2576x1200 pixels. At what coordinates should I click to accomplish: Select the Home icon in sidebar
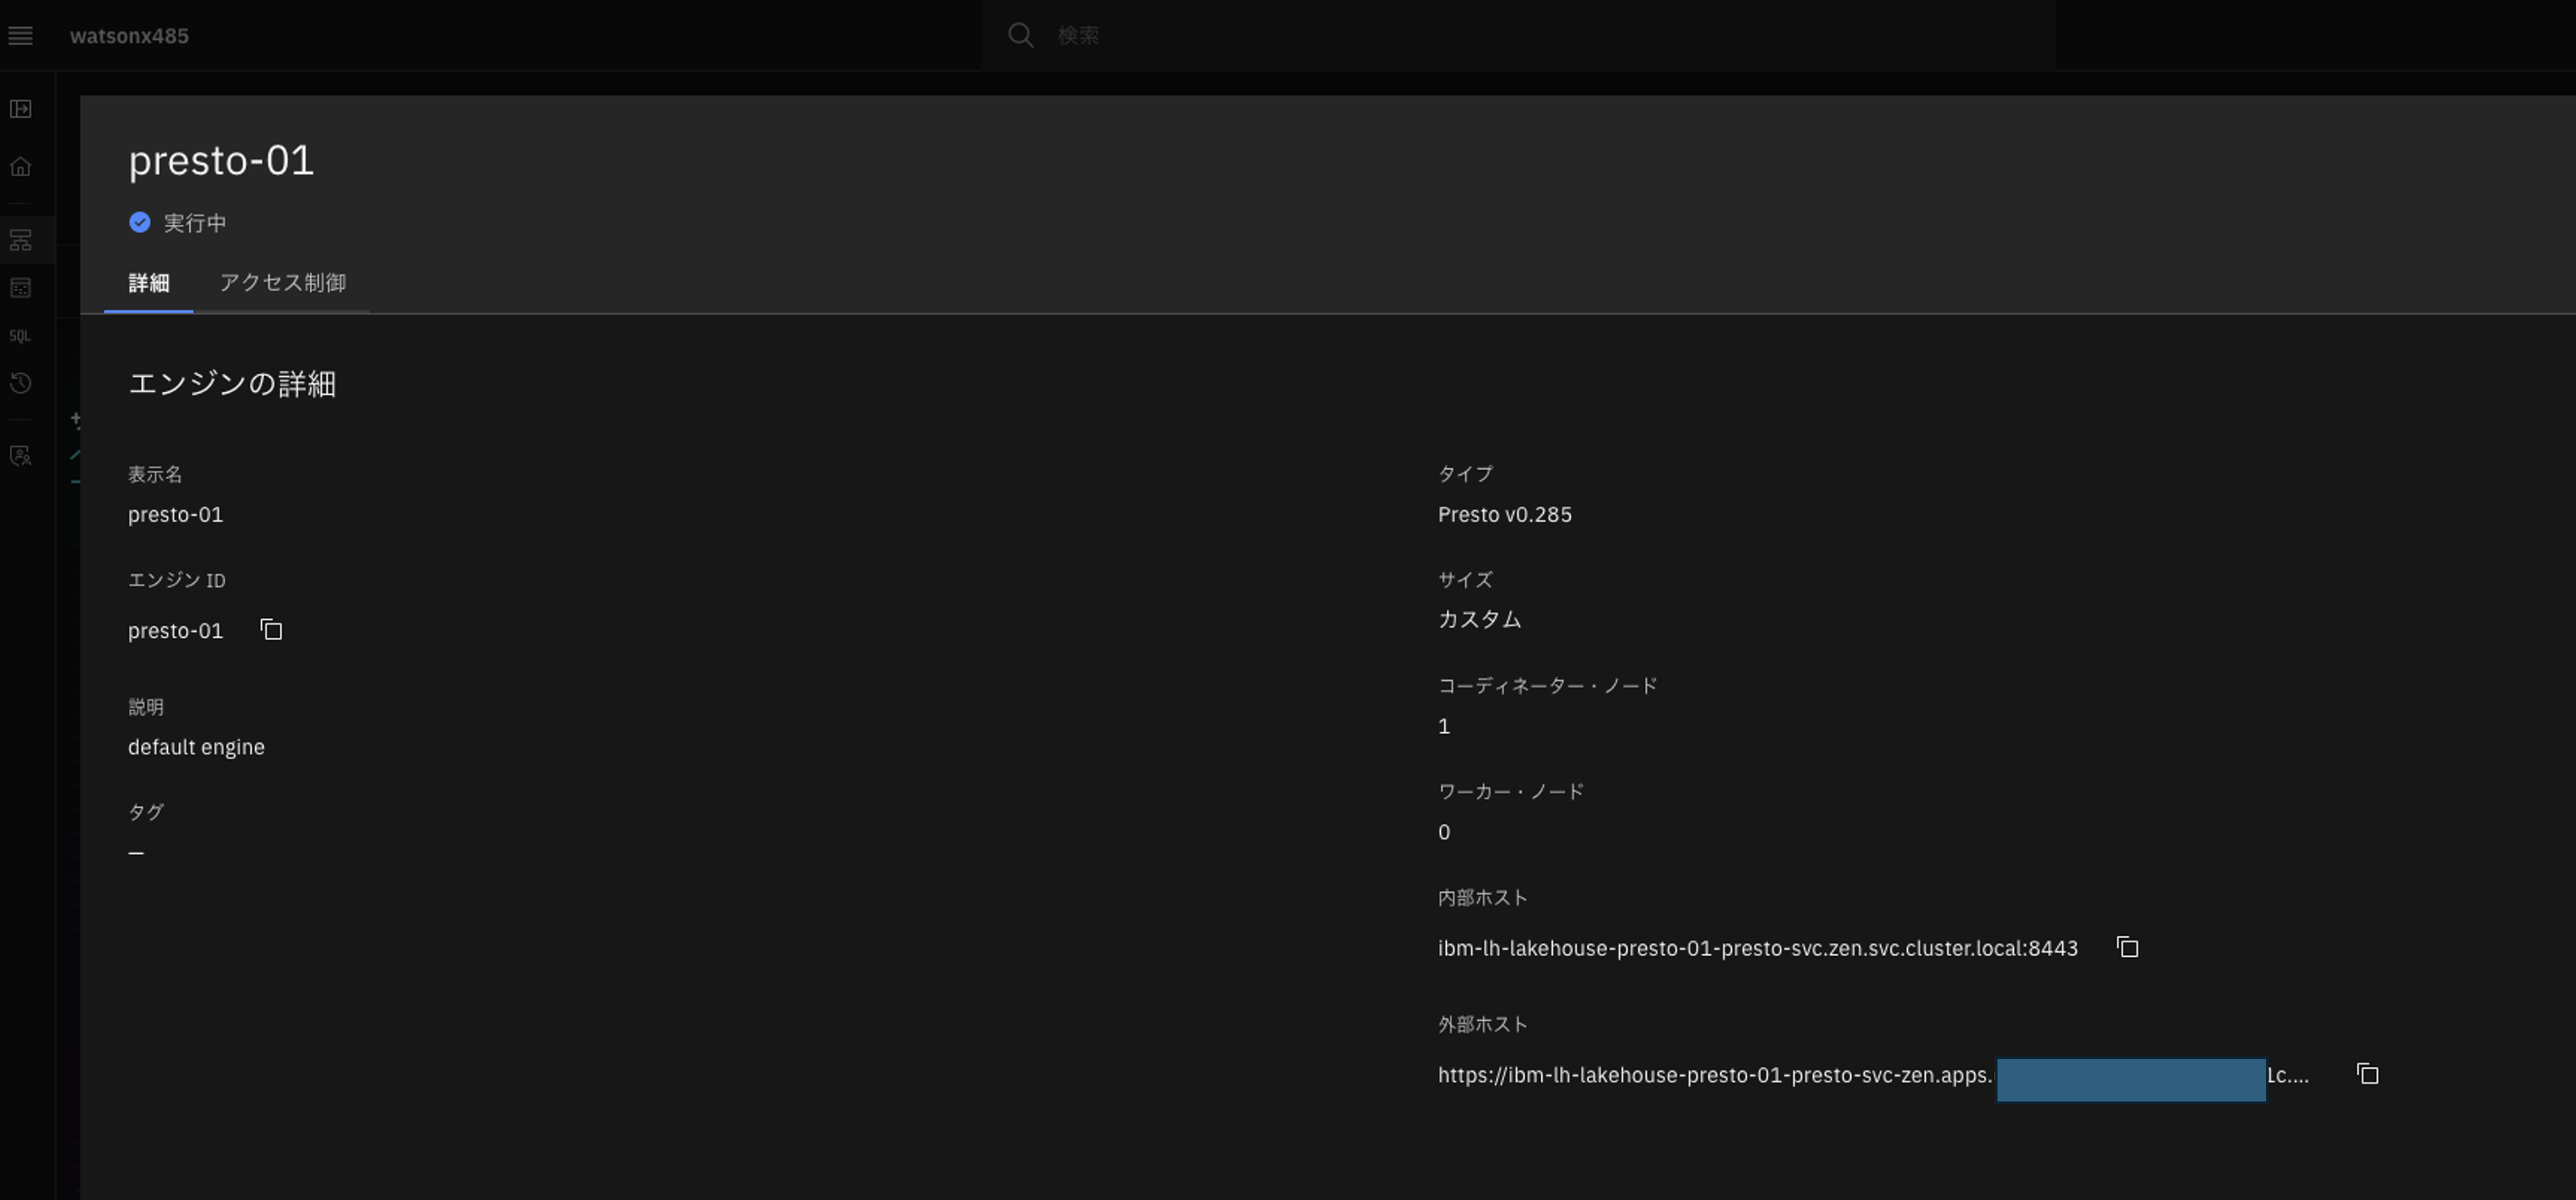tap(21, 167)
